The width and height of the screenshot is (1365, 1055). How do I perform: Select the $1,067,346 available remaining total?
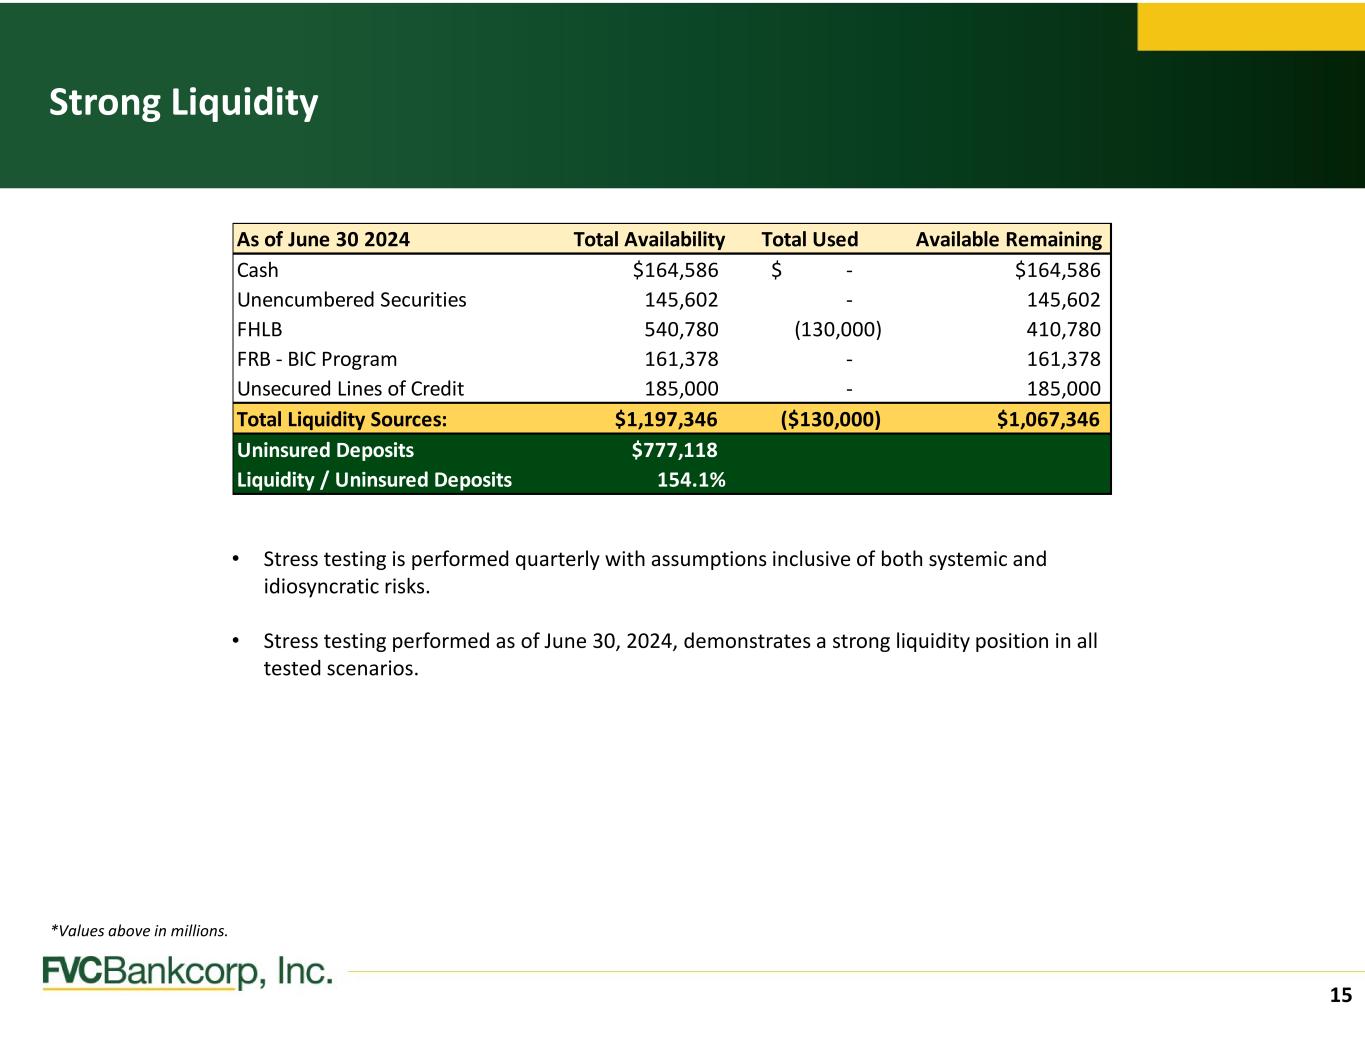tap(1048, 419)
